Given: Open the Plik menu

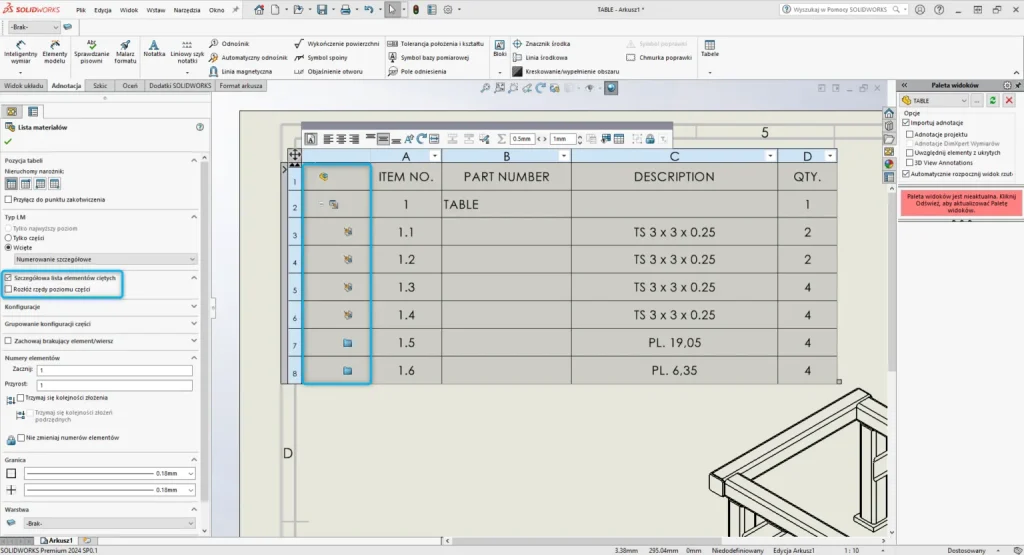Looking at the screenshot, I should tap(80, 10).
